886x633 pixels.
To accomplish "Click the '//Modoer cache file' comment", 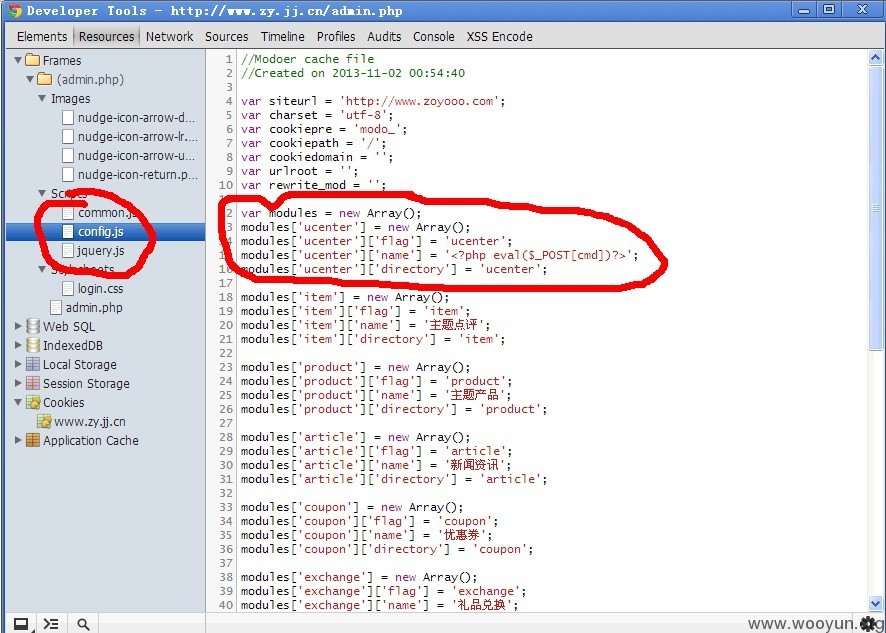I will (307, 59).
